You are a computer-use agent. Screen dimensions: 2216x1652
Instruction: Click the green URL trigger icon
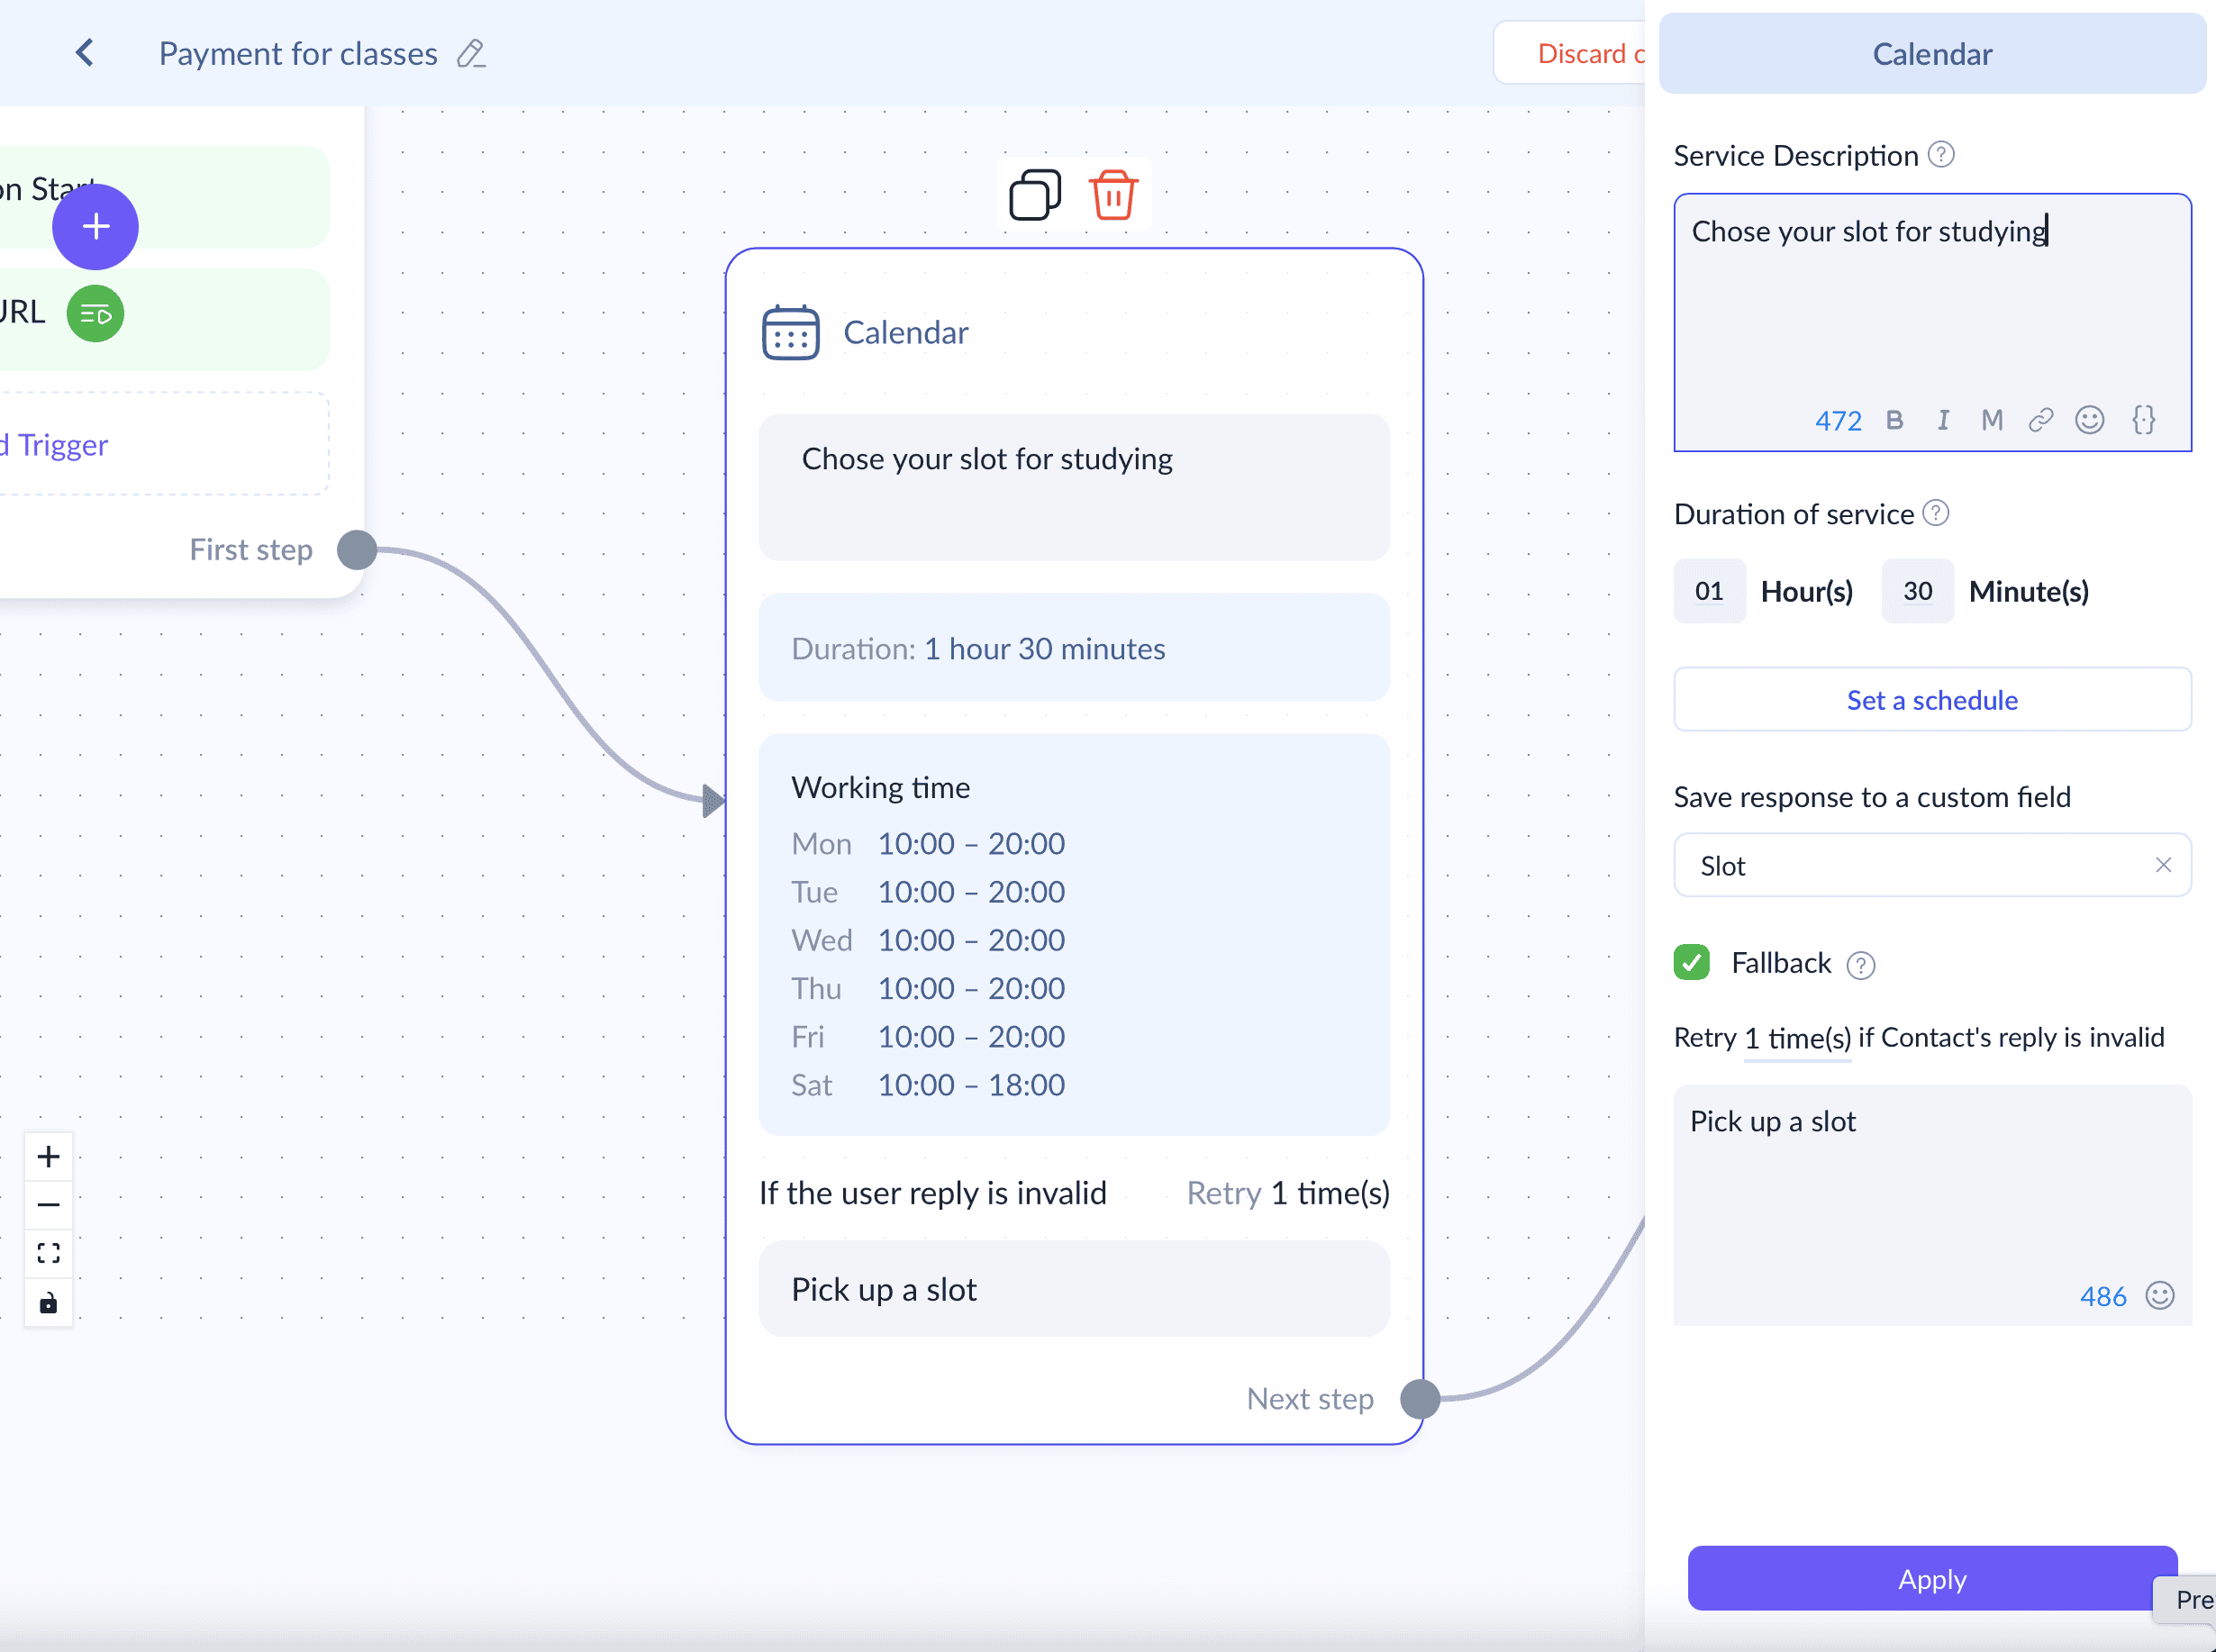click(96, 314)
